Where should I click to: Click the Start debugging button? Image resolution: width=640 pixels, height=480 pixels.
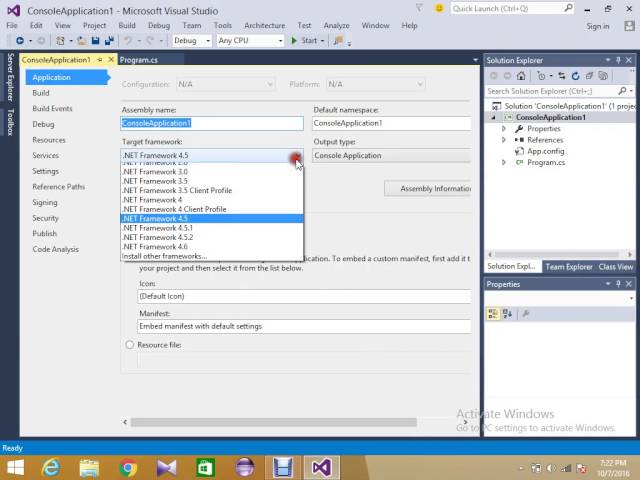point(304,40)
